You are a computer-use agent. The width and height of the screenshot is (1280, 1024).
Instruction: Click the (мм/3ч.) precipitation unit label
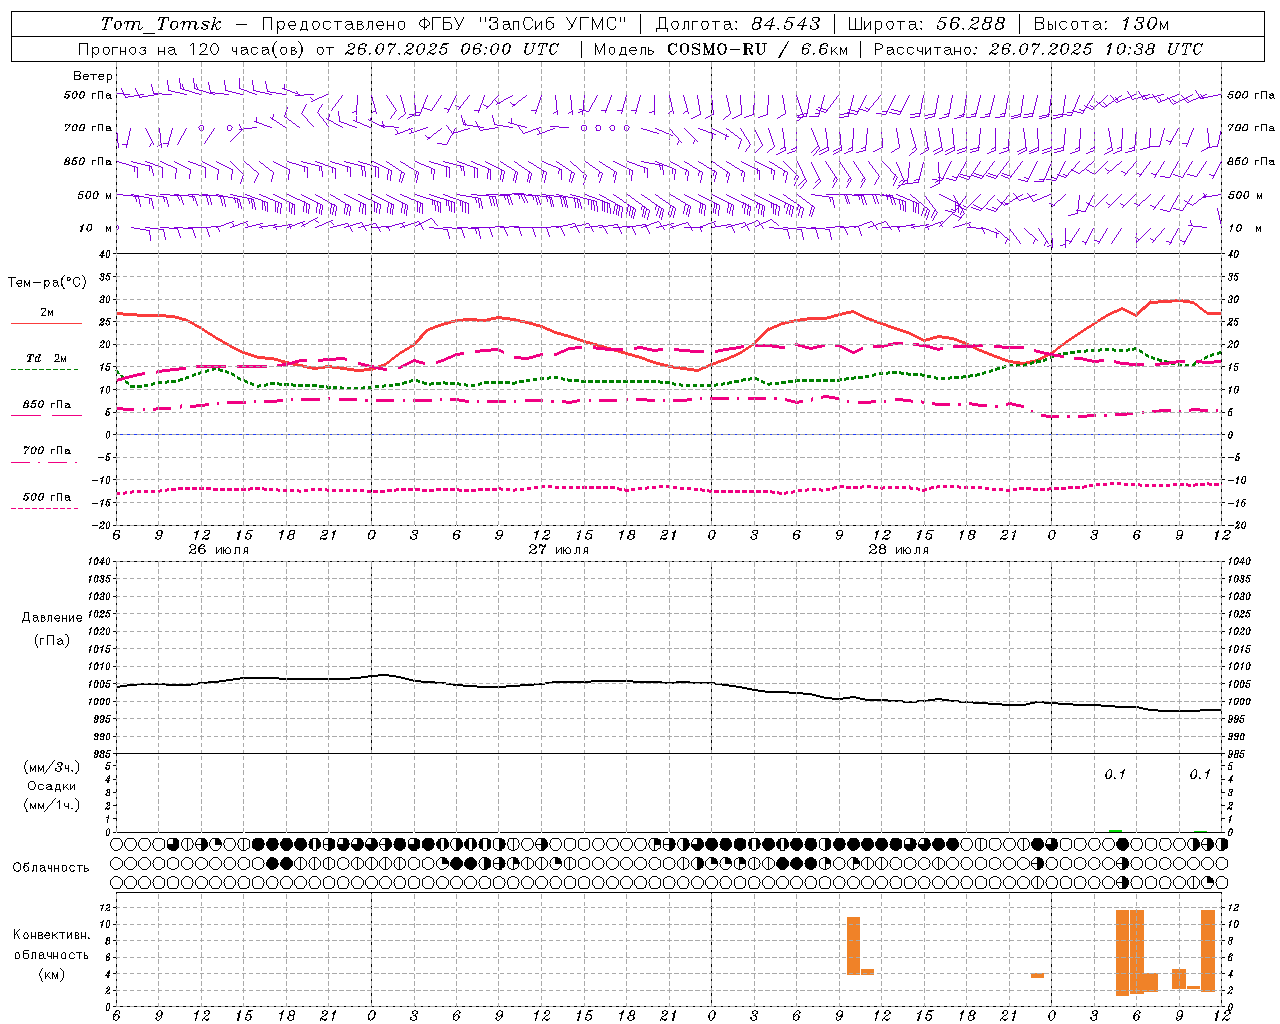51,767
